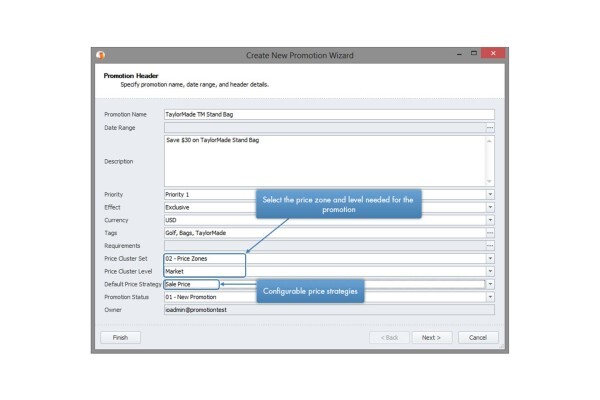
Task: Click the '01 - New Promotion' status value
Action: (x=191, y=297)
